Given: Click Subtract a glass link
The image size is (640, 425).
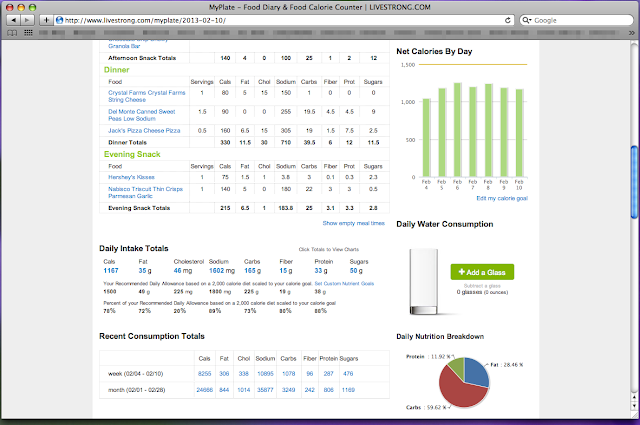Looking at the screenshot, I should (482, 286).
